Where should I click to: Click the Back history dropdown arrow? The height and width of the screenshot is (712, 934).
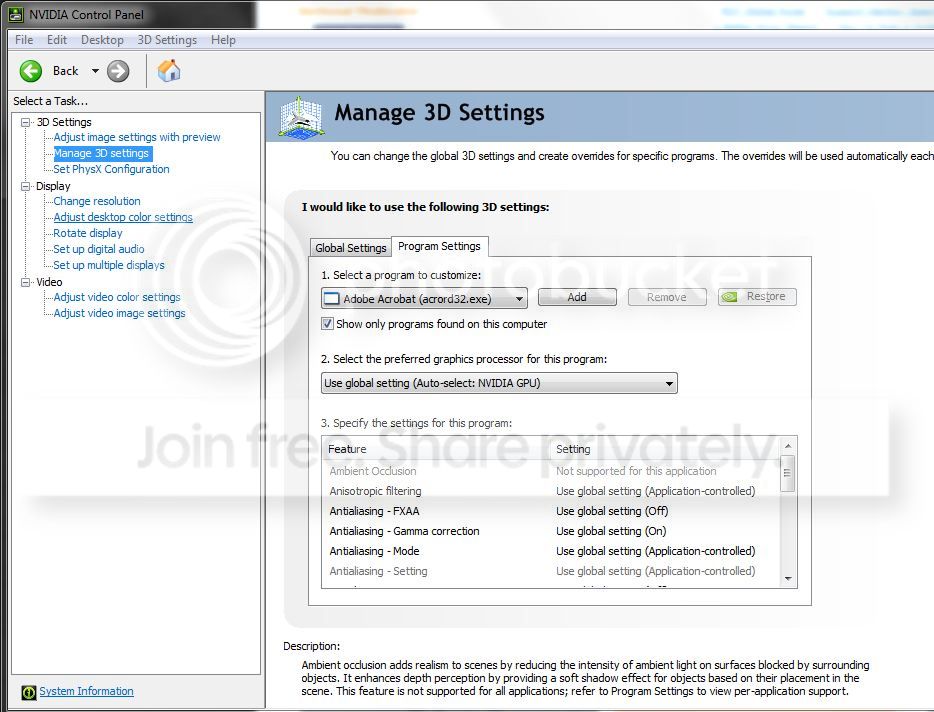pos(95,71)
